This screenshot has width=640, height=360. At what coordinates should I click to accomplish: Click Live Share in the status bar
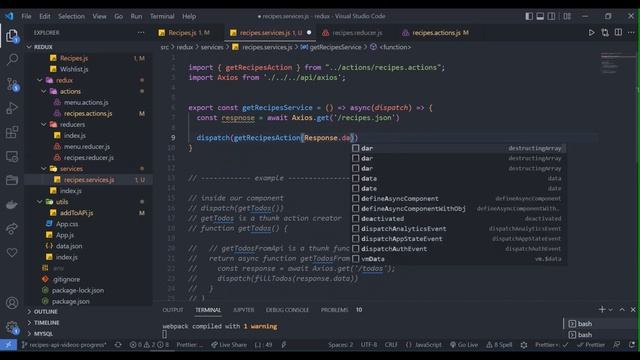point(229,345)
